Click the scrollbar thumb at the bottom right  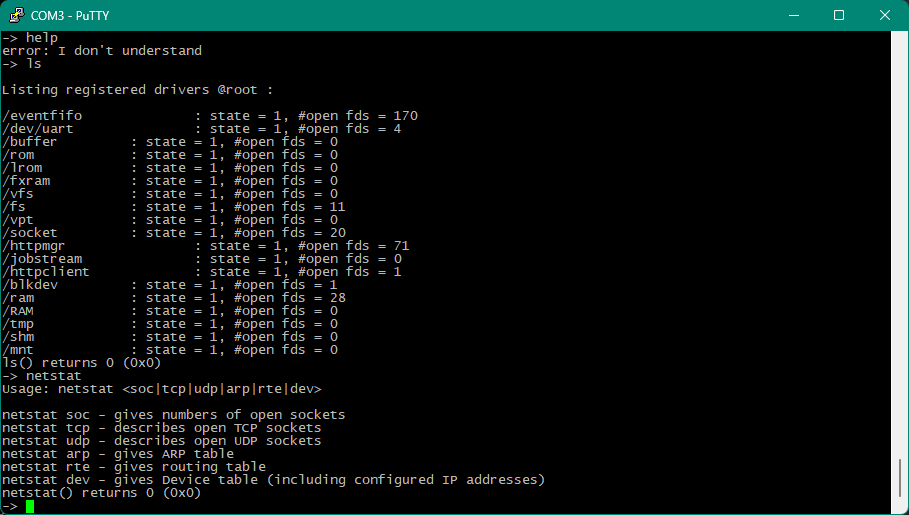coord(901,482)
